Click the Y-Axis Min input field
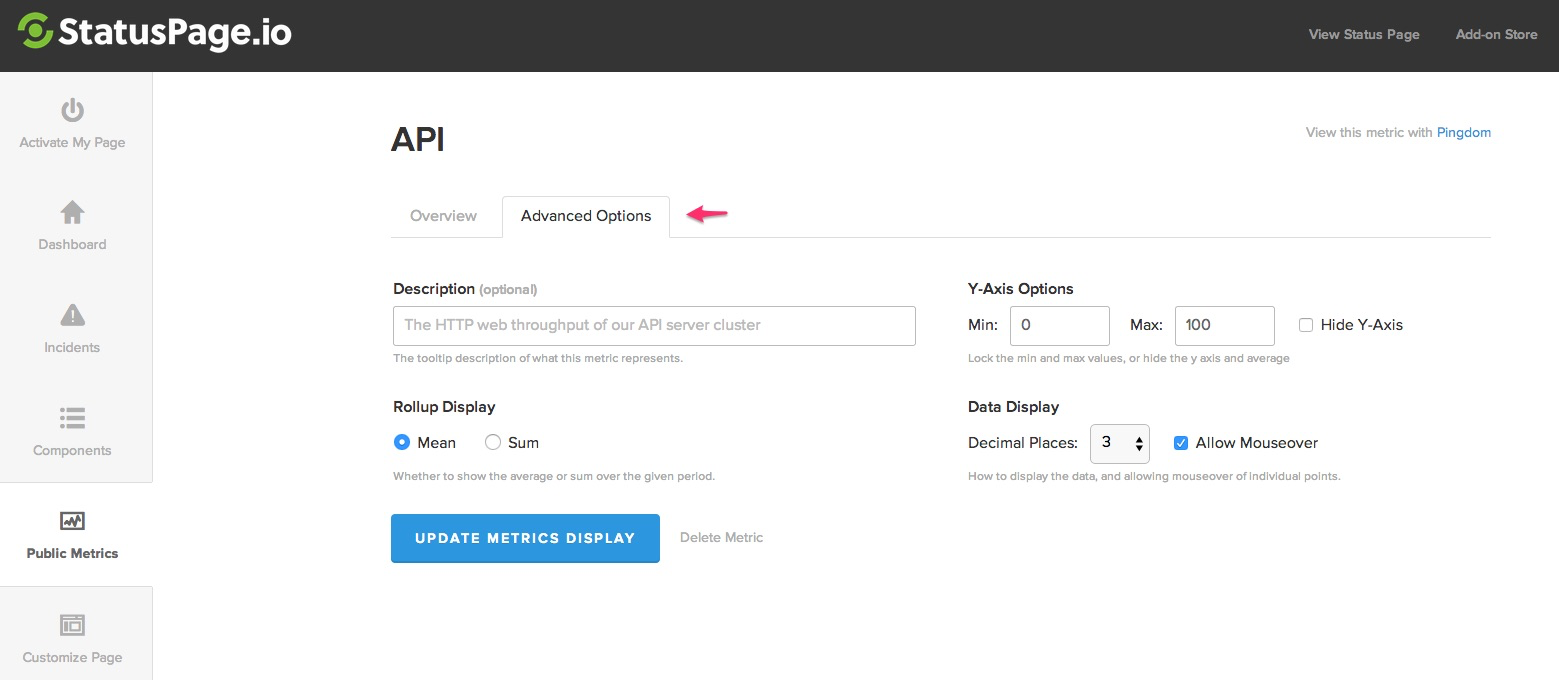1559x680 pixels. coord(1060,326)
